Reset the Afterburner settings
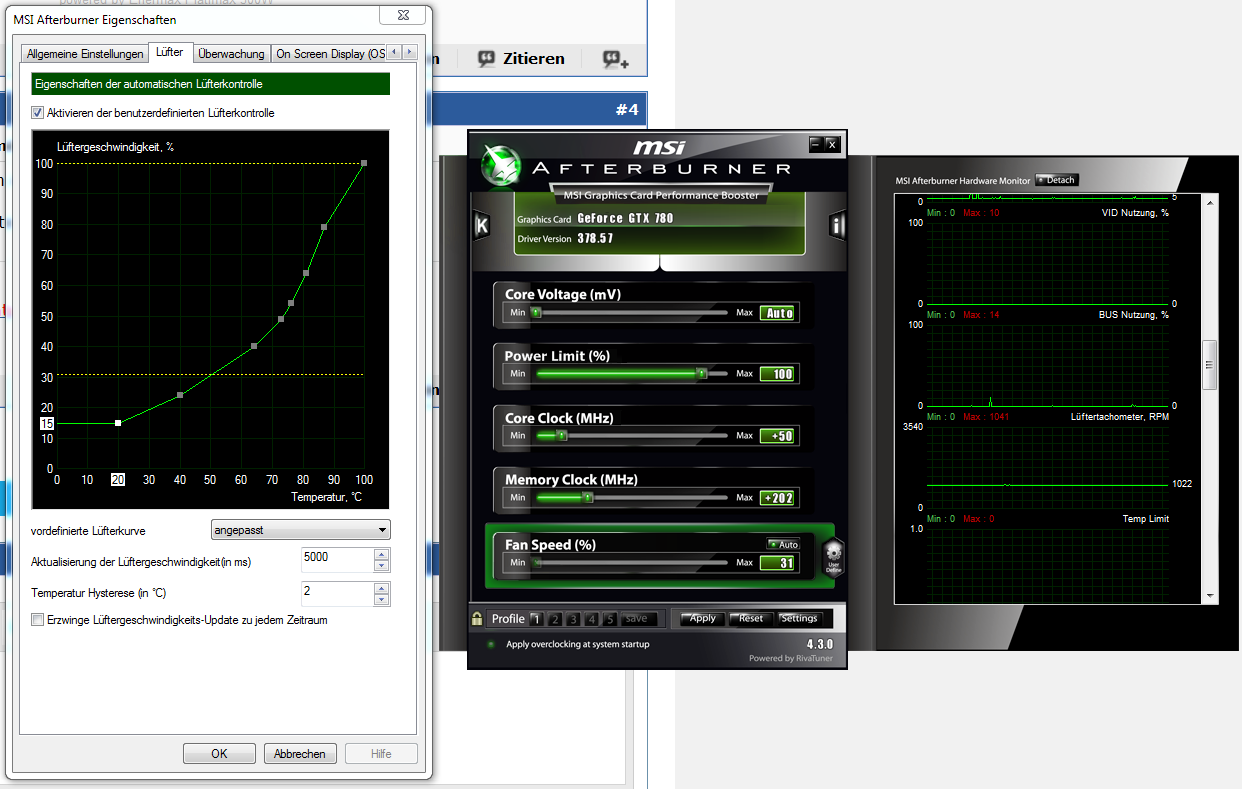The image size is (1242, 789). [751, 618]
